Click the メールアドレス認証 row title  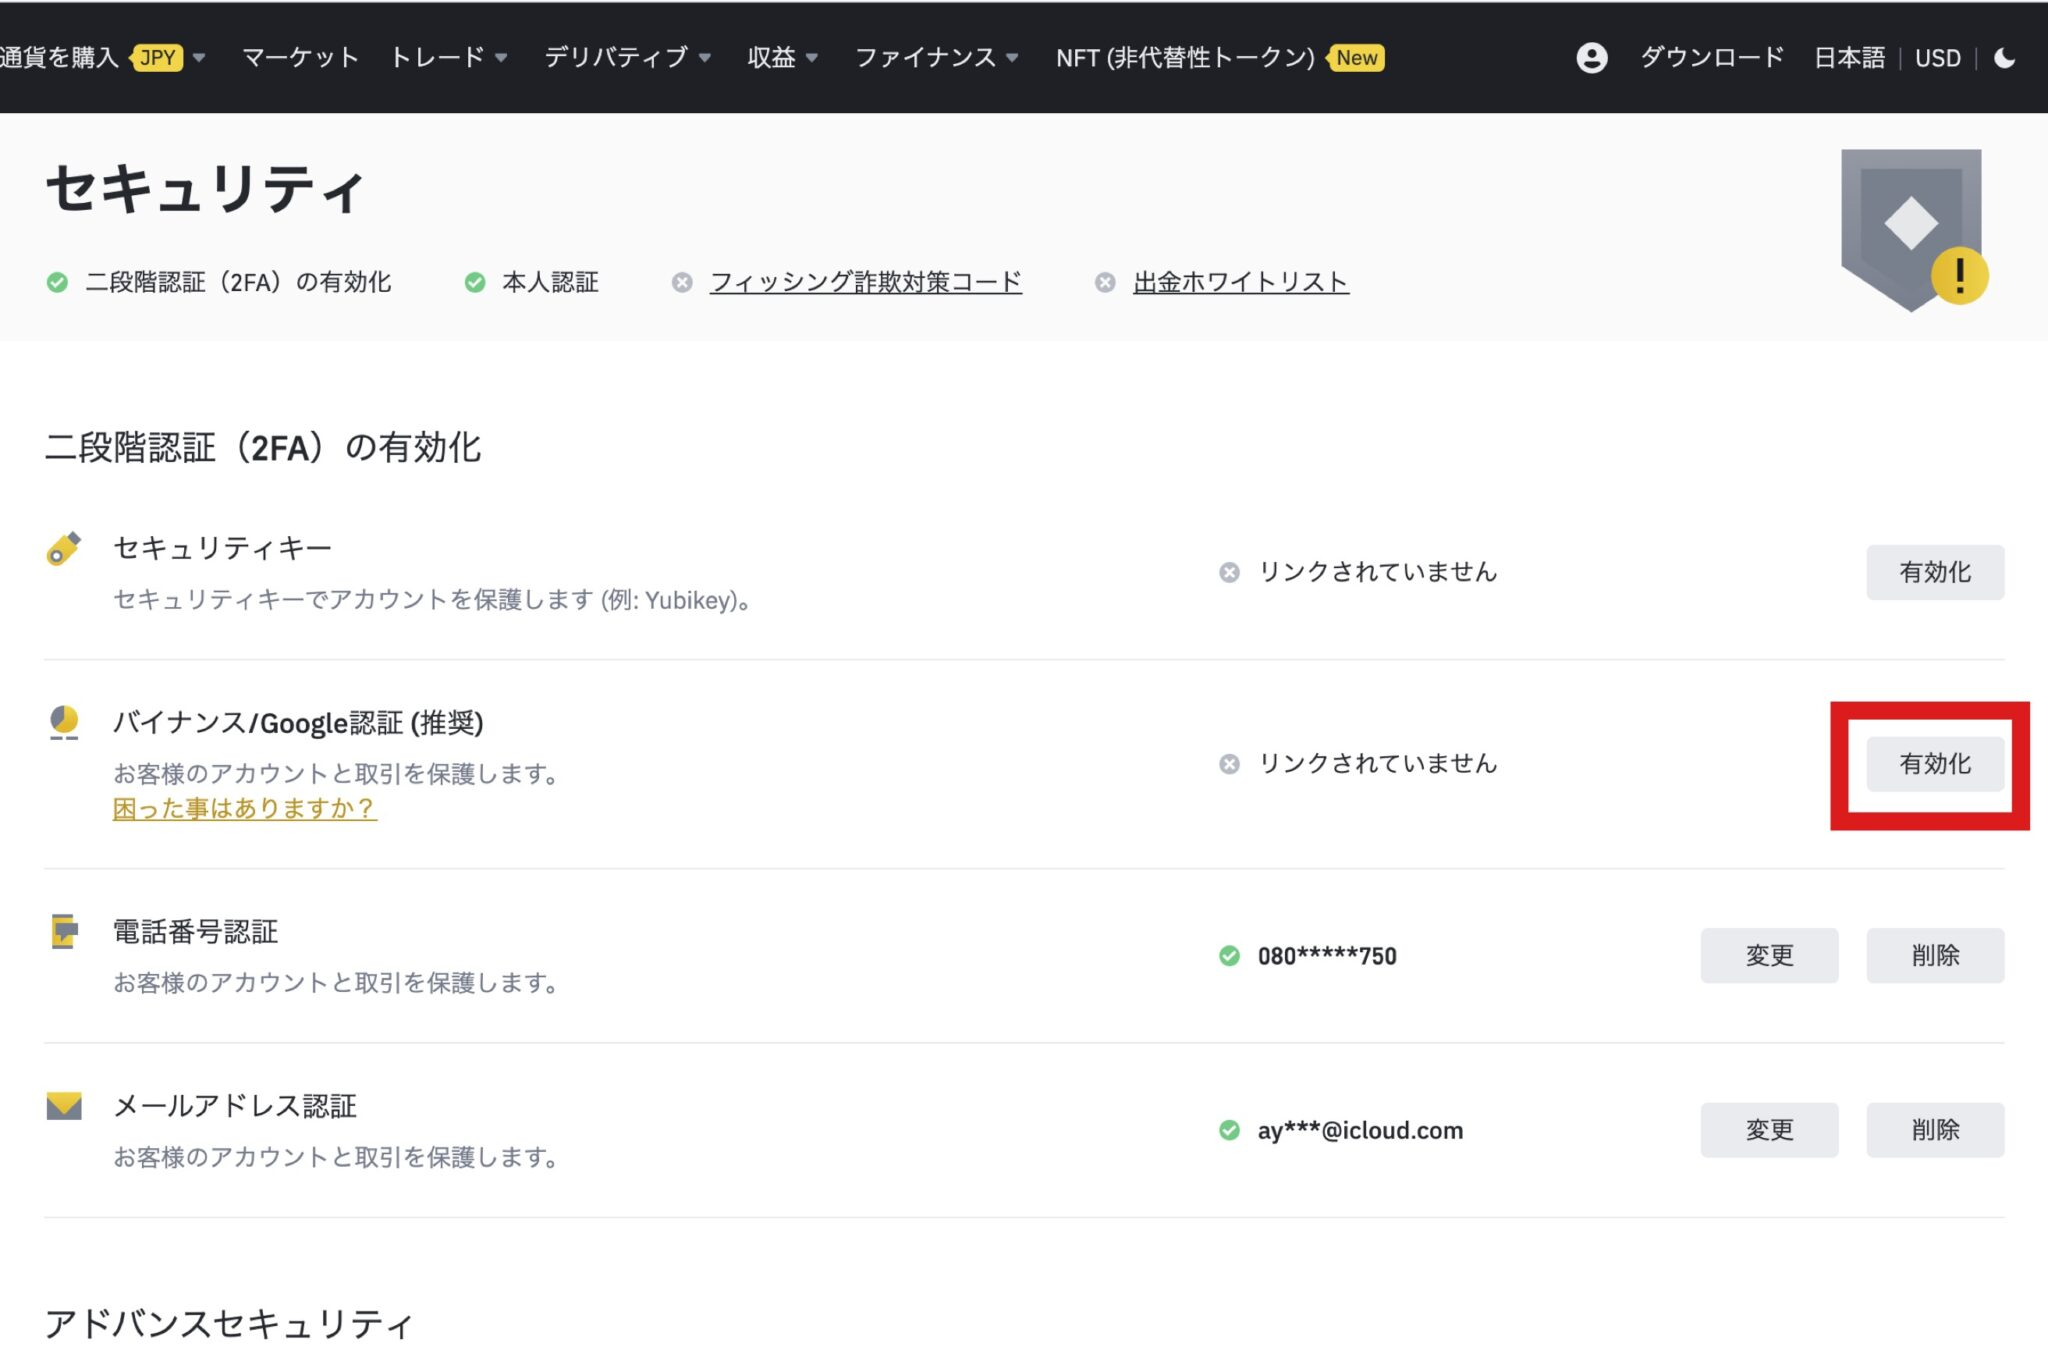(234, 1106)
